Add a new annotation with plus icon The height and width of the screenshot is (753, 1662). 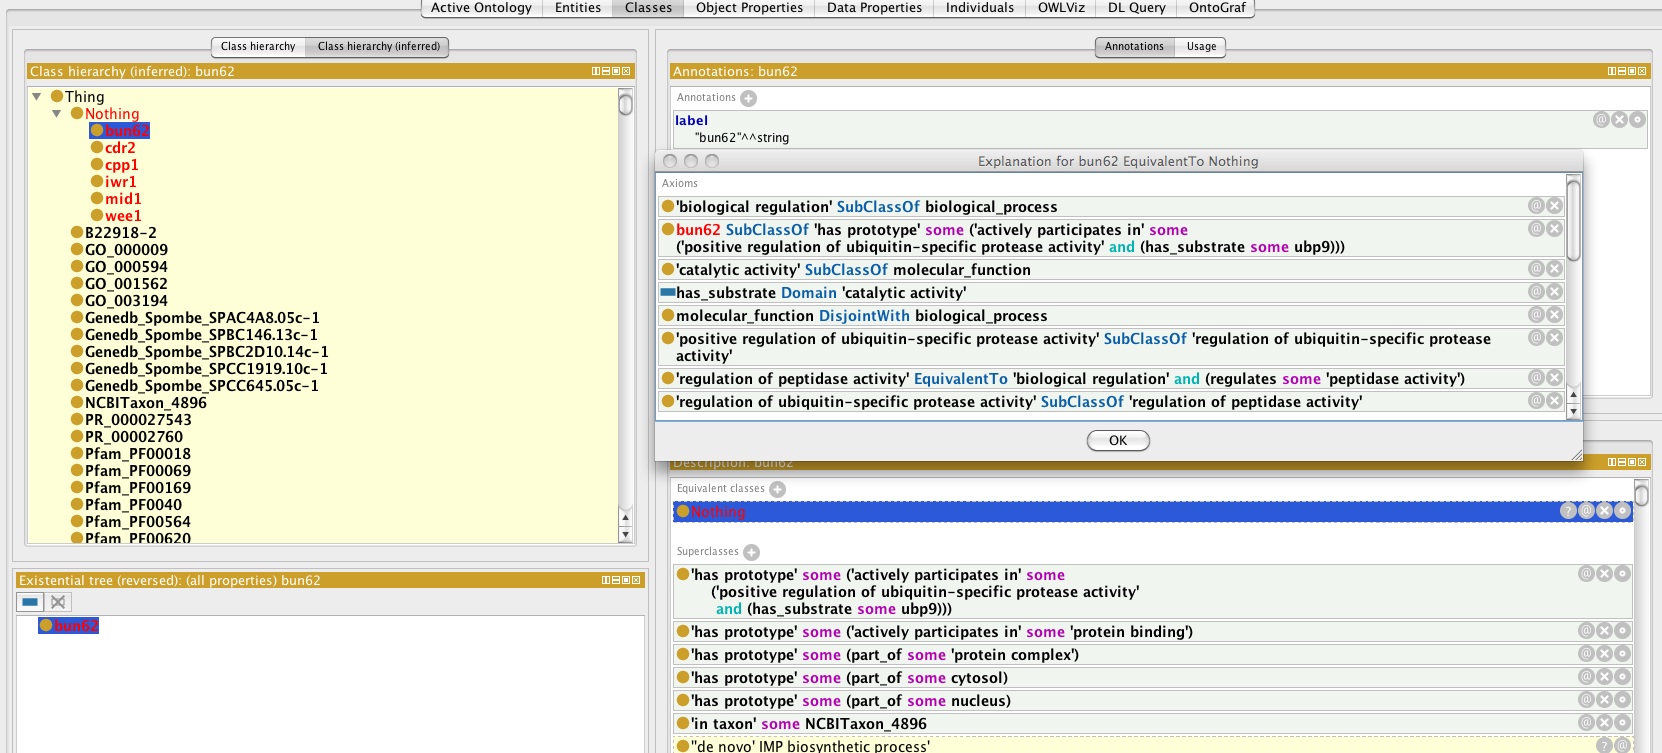[x=748, y=98]
